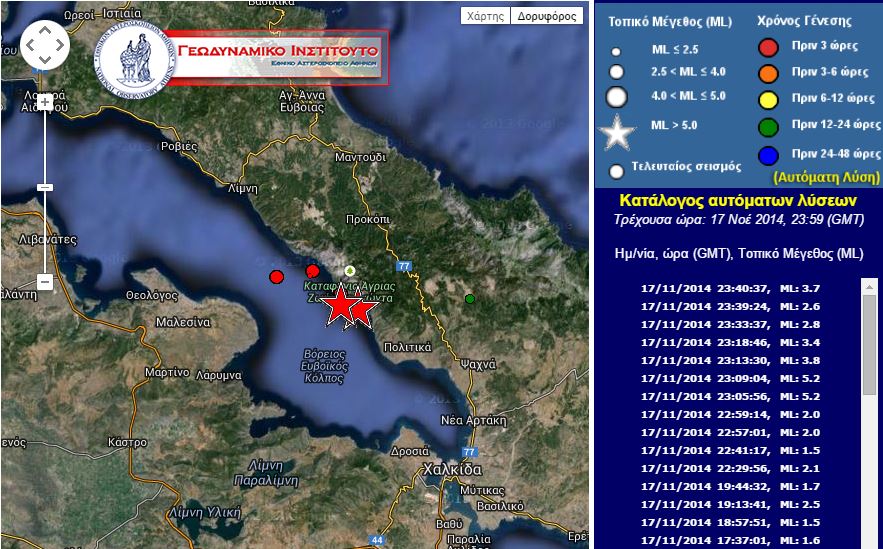Pan the map up with arrow control

(45, 28)
